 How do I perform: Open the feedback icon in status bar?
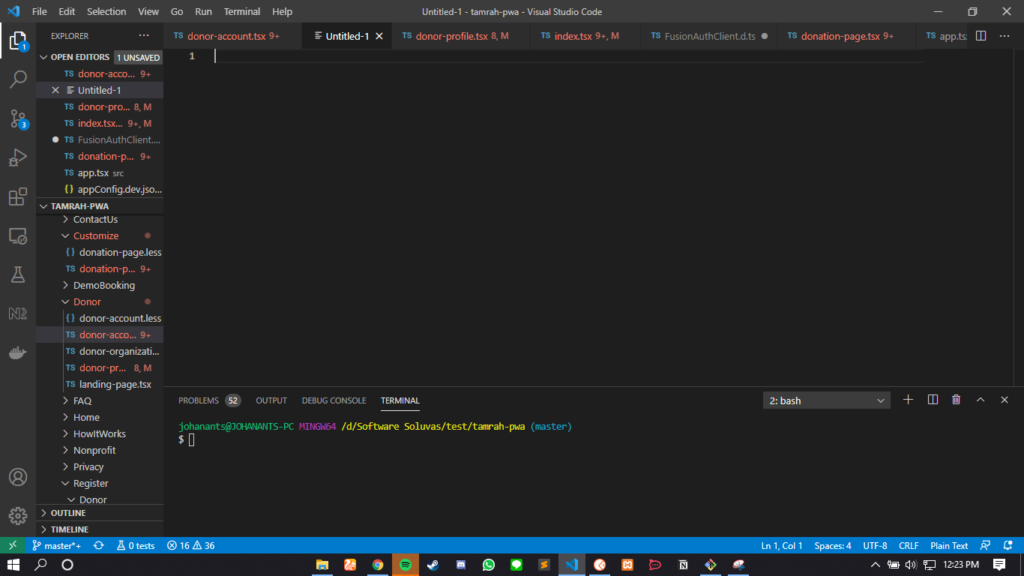click(x=985, y=545)
